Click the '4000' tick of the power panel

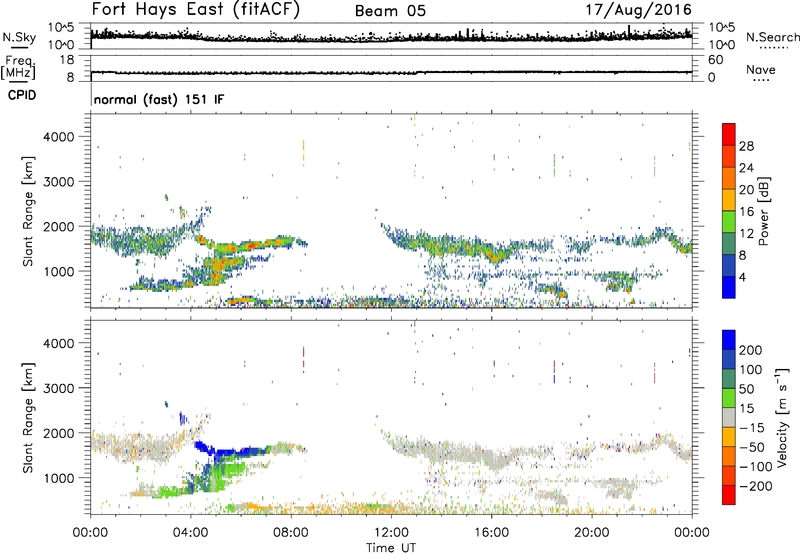pos(59,137)
